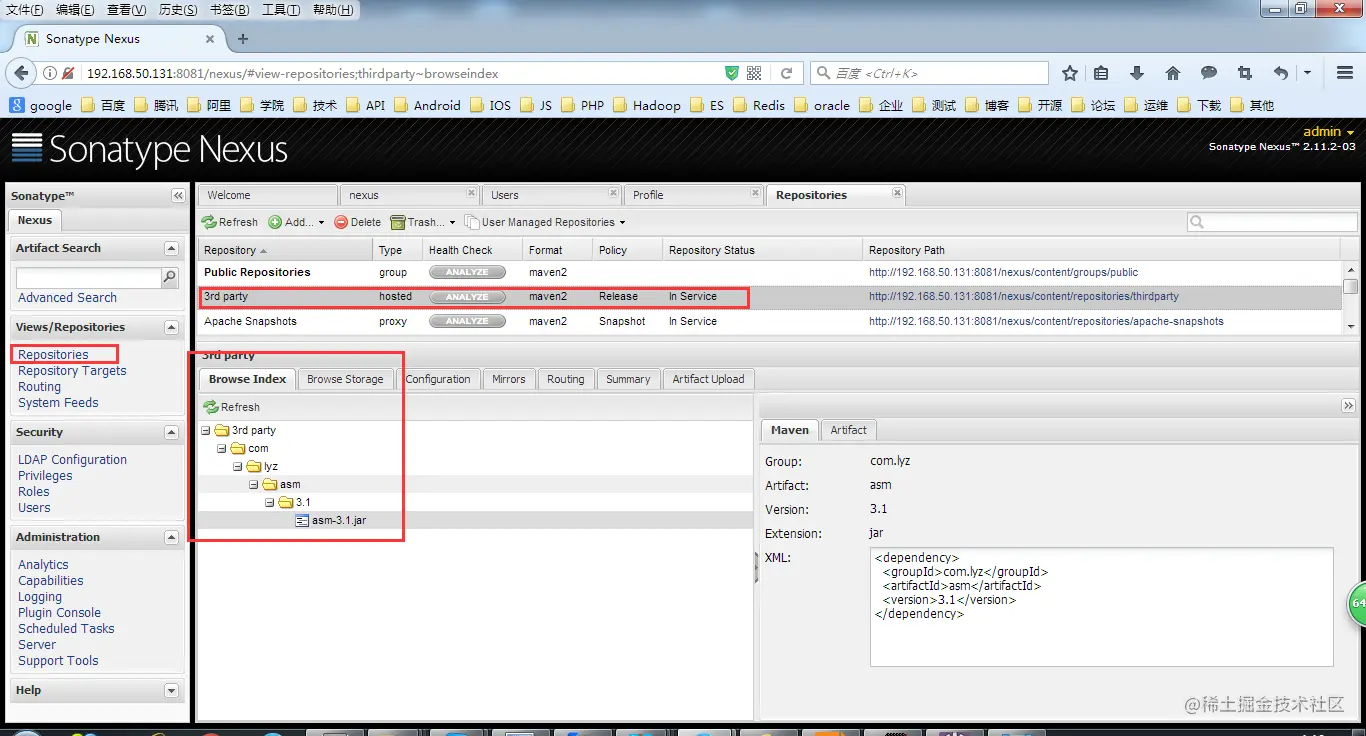1366x736 pixels.
Task: Click ANALYZE for Apache Snapshots
Action: tap(467, 321)
